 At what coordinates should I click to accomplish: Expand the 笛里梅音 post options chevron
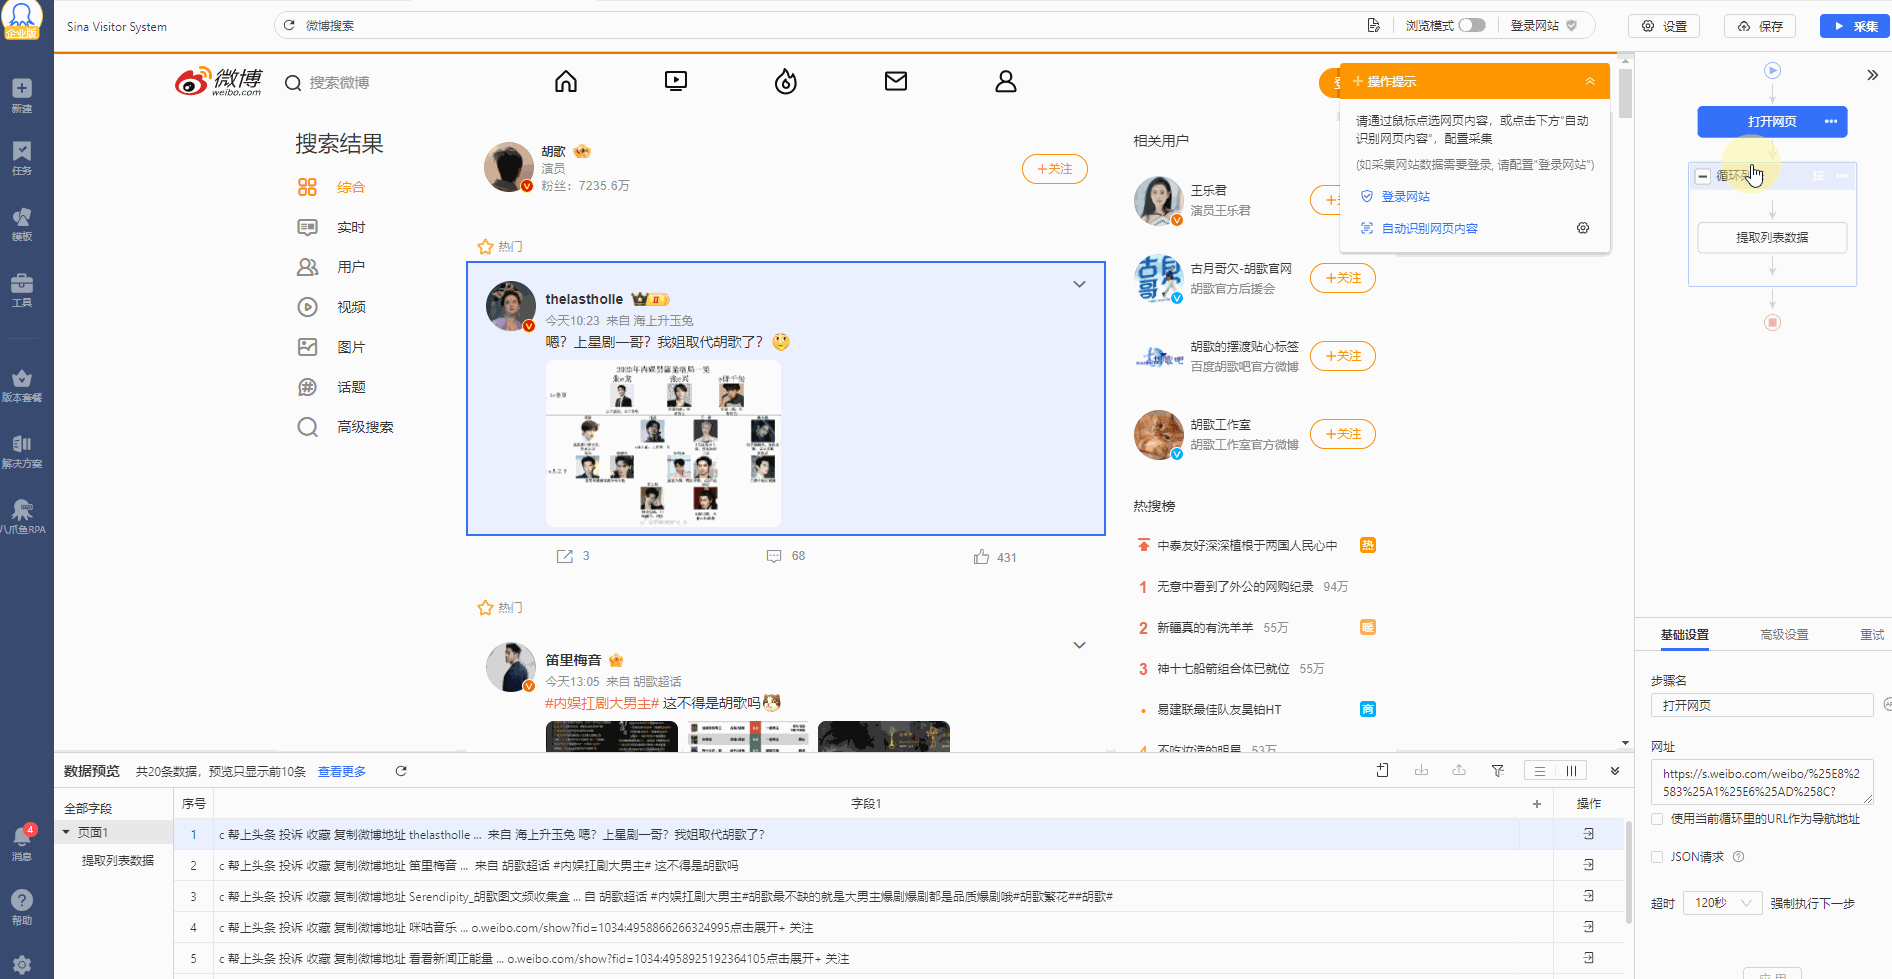(x=1079, y=645)
